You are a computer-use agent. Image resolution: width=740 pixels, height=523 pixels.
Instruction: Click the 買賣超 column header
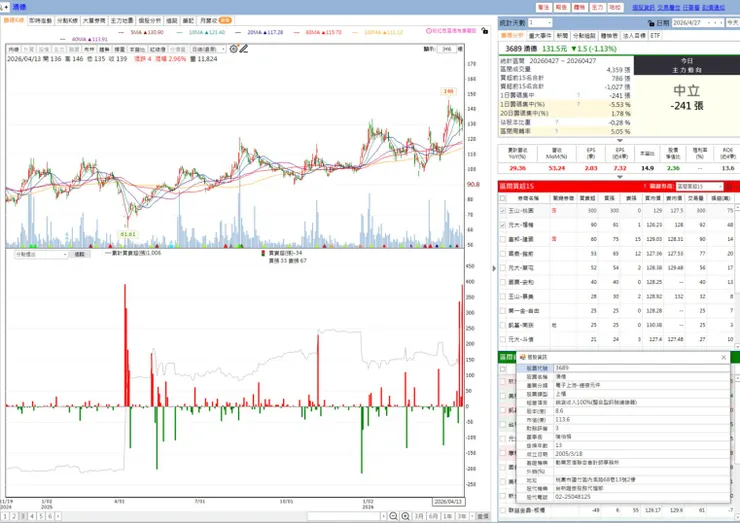pos(587,198)
